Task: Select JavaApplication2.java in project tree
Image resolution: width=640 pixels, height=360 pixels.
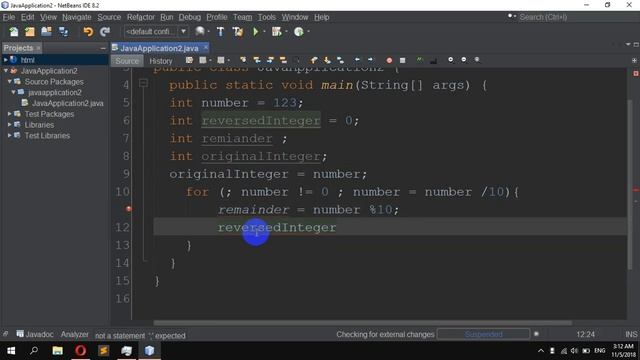Action: coord(67,103)
